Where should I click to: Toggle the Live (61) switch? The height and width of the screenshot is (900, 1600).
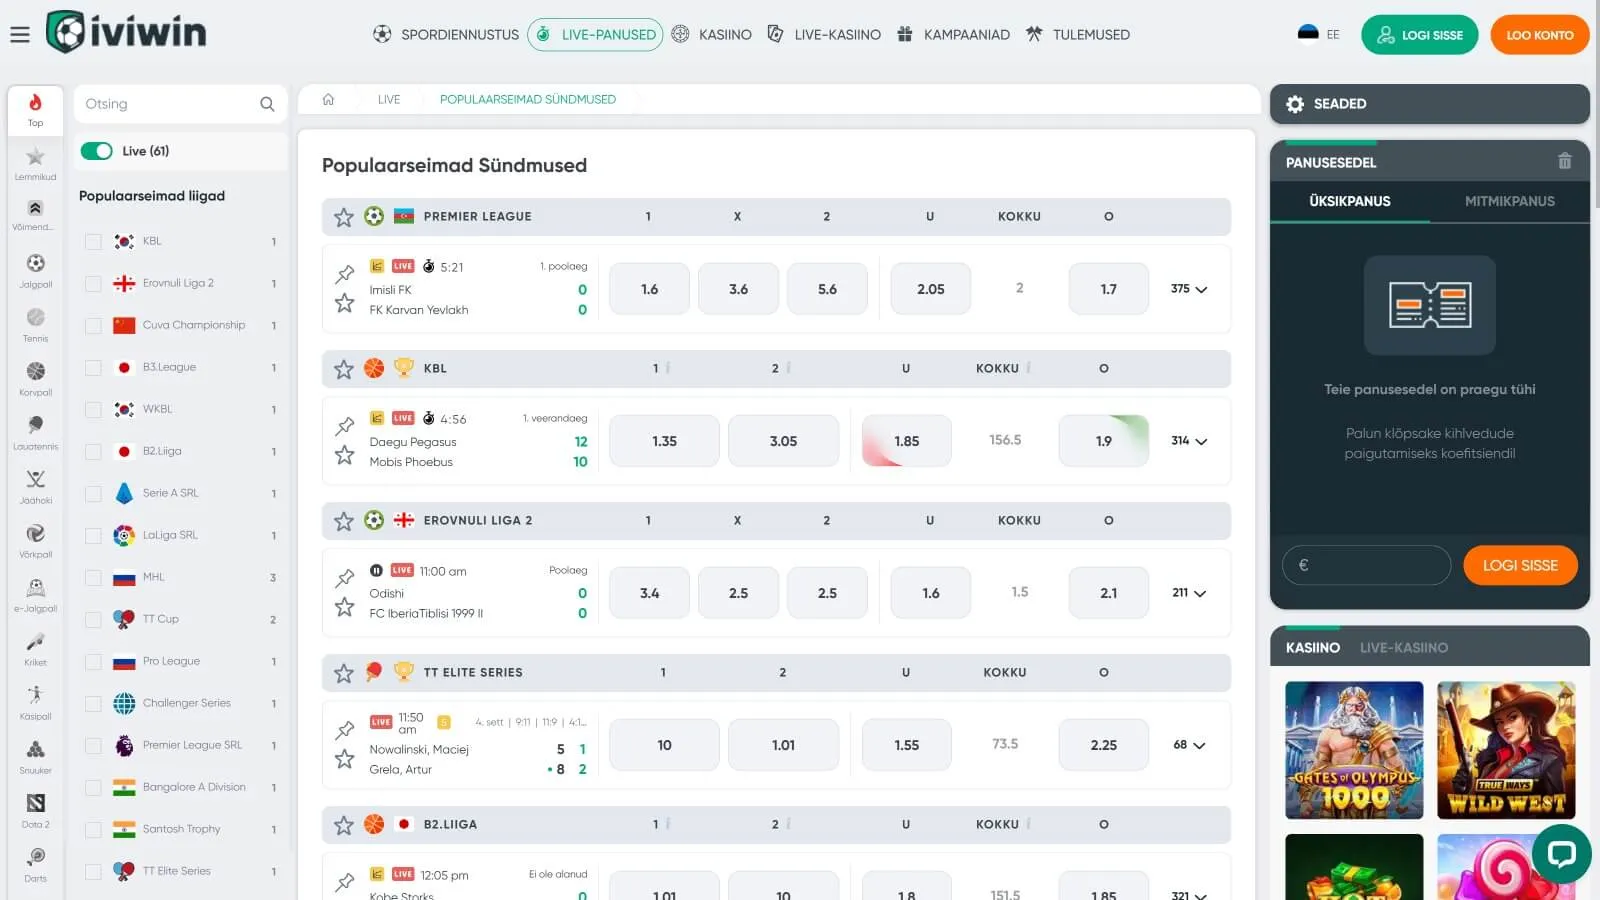(97, 151)
